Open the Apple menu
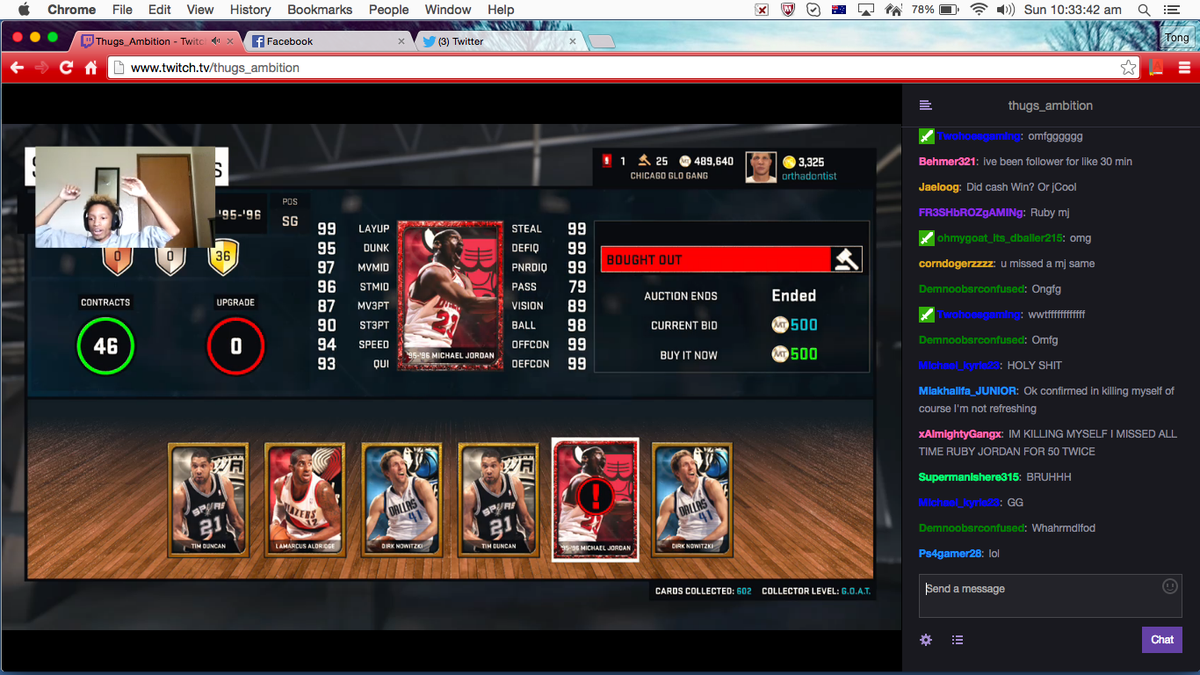 pos(24,10)
